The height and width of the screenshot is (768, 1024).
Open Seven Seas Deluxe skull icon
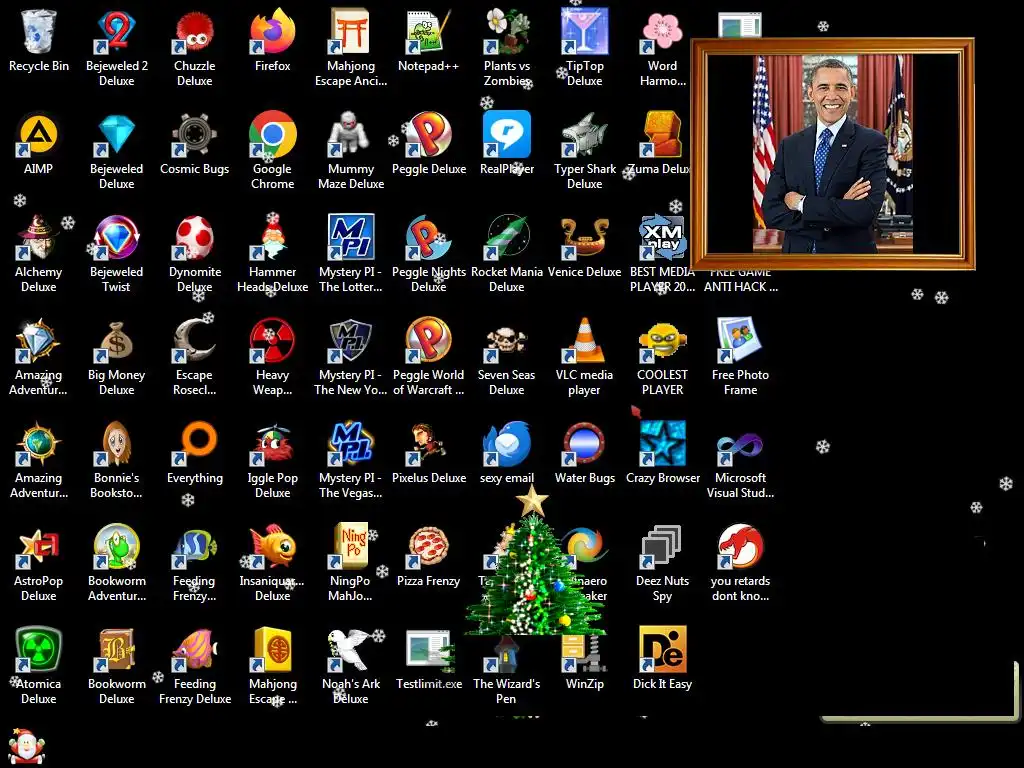[x=507, y=341]
